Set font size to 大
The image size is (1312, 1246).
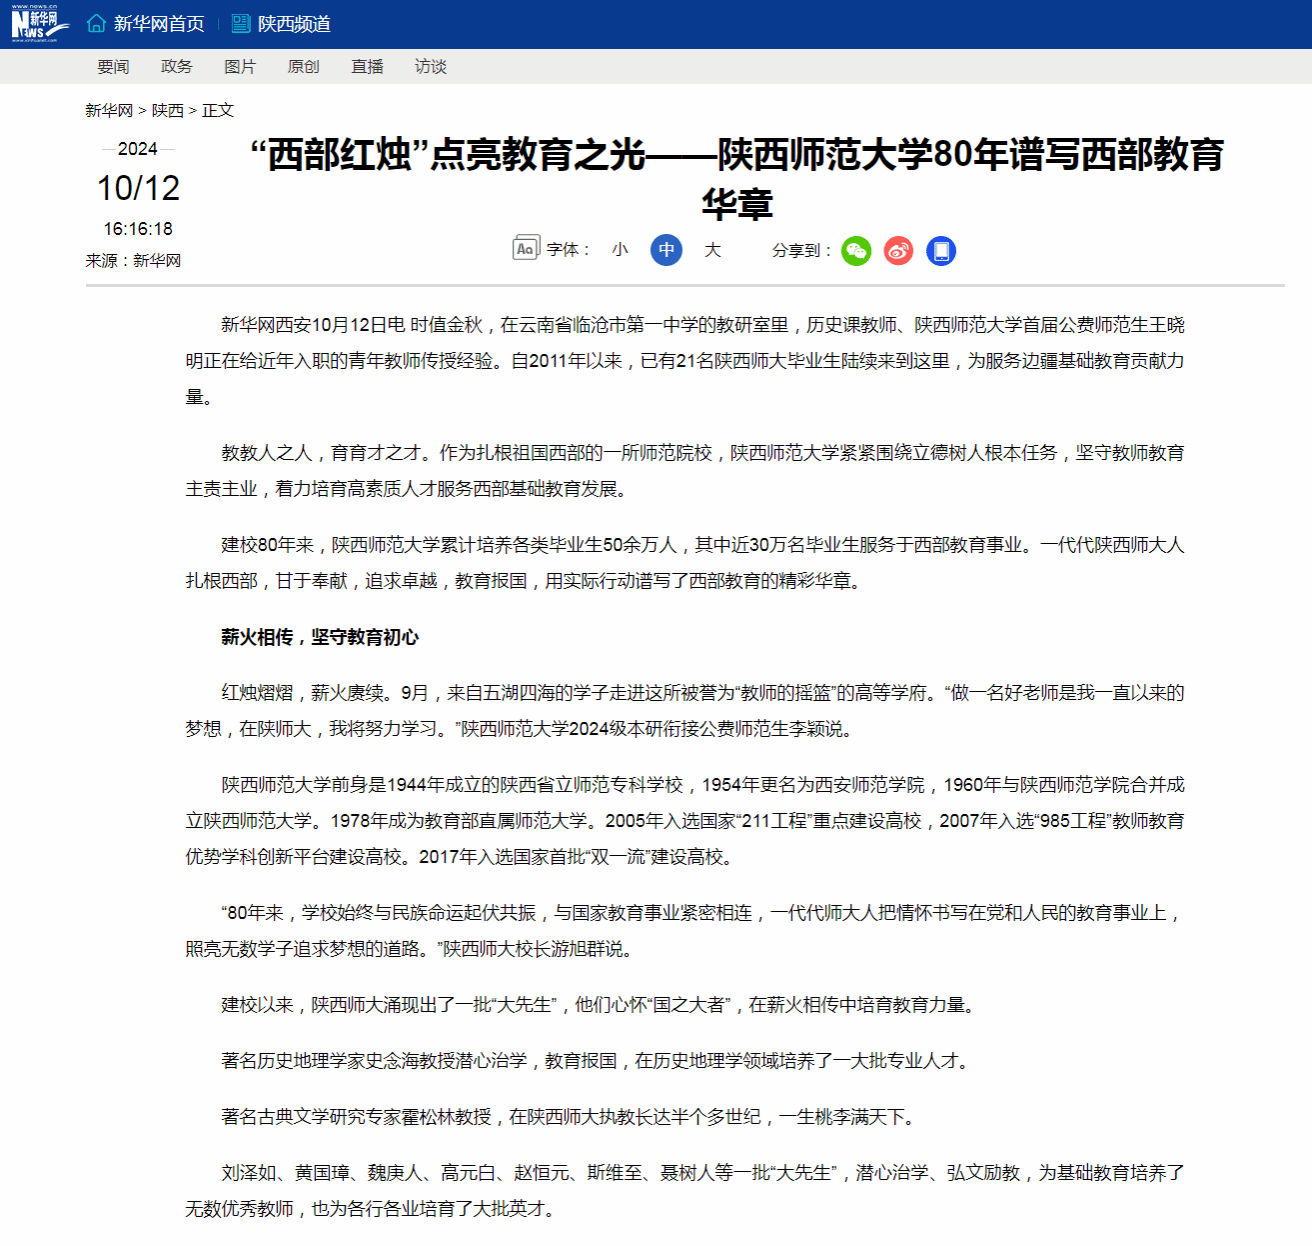point(712,250)
